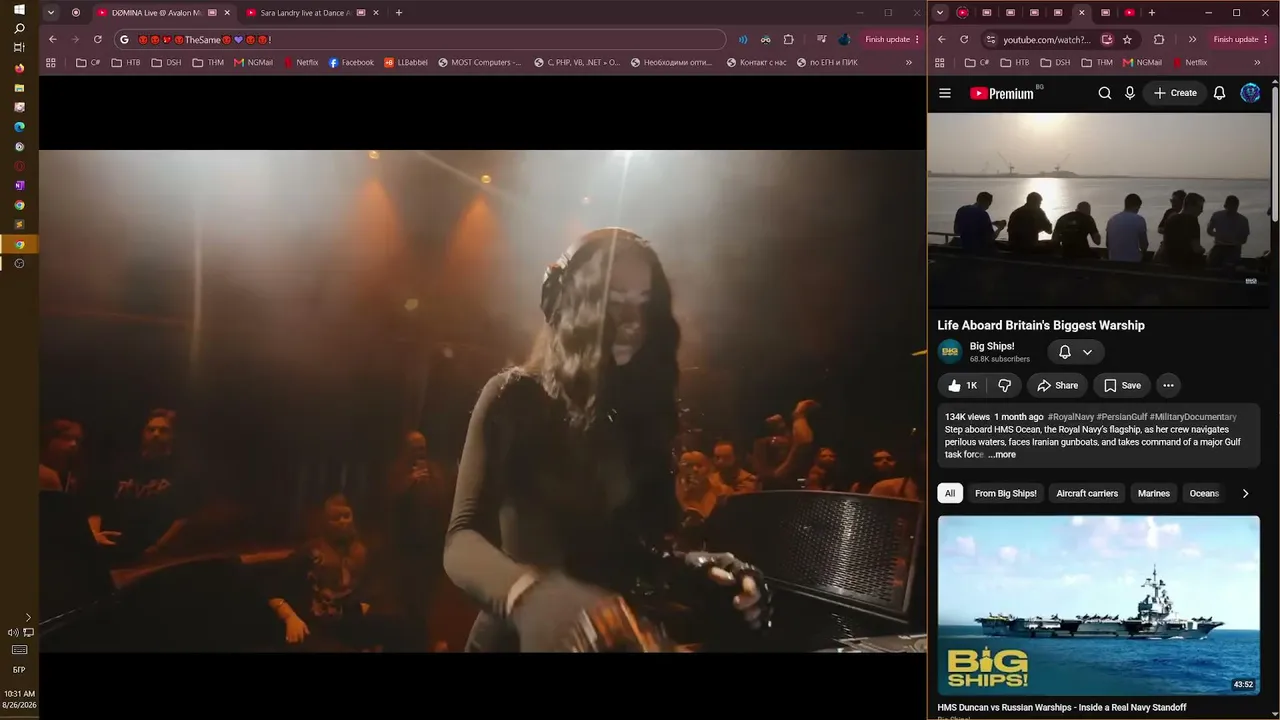Screen dimensions: 1280x720
Task: Select the Oceans filter chip
Action: pyautogui.click(x=1204, y=493)
